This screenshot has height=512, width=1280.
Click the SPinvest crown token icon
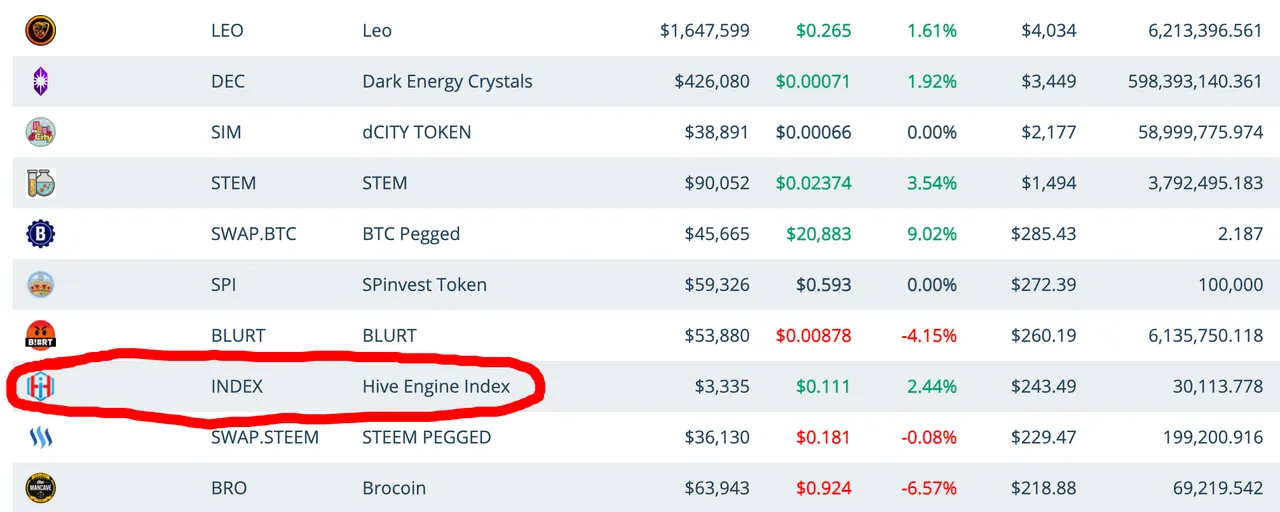(40, 285)
